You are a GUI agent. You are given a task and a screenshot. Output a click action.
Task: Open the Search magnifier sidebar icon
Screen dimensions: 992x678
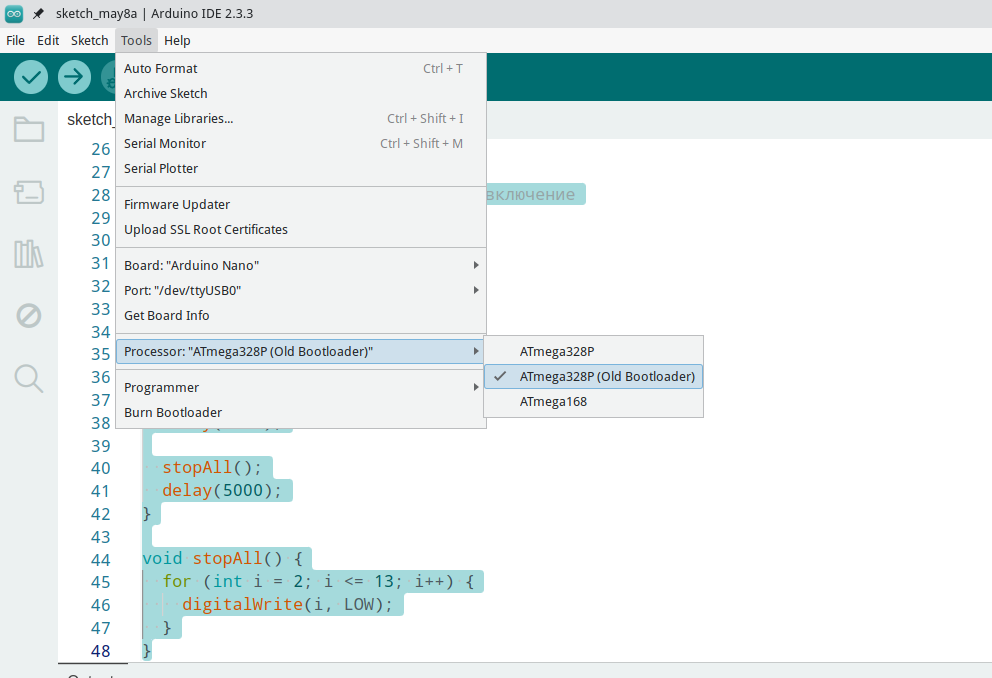29,379
